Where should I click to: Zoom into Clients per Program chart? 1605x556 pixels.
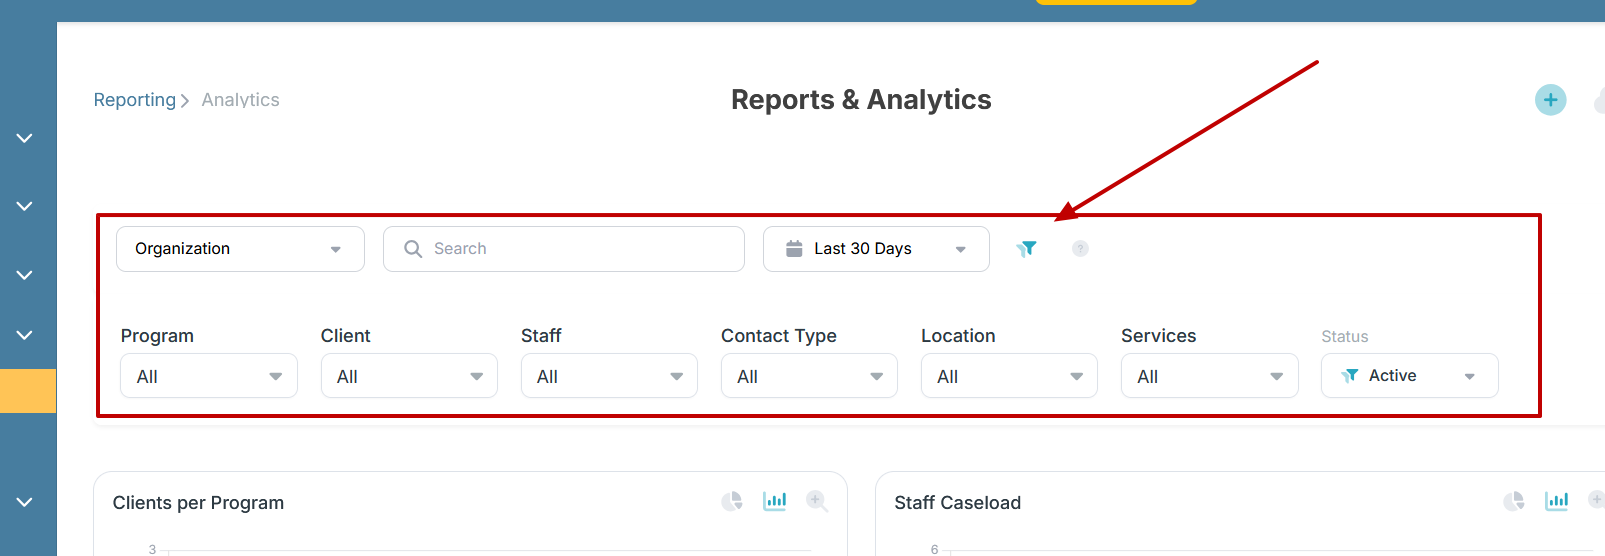click(x=817, y=501)
